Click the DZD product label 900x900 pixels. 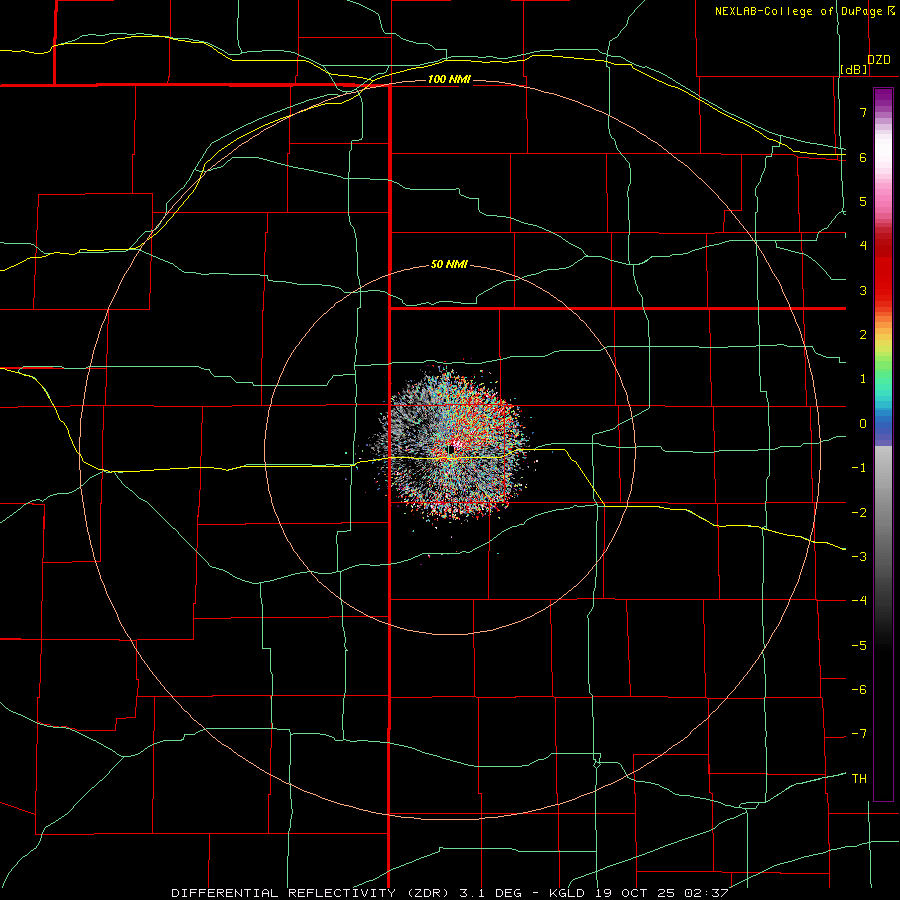click(x=879, y=60)
